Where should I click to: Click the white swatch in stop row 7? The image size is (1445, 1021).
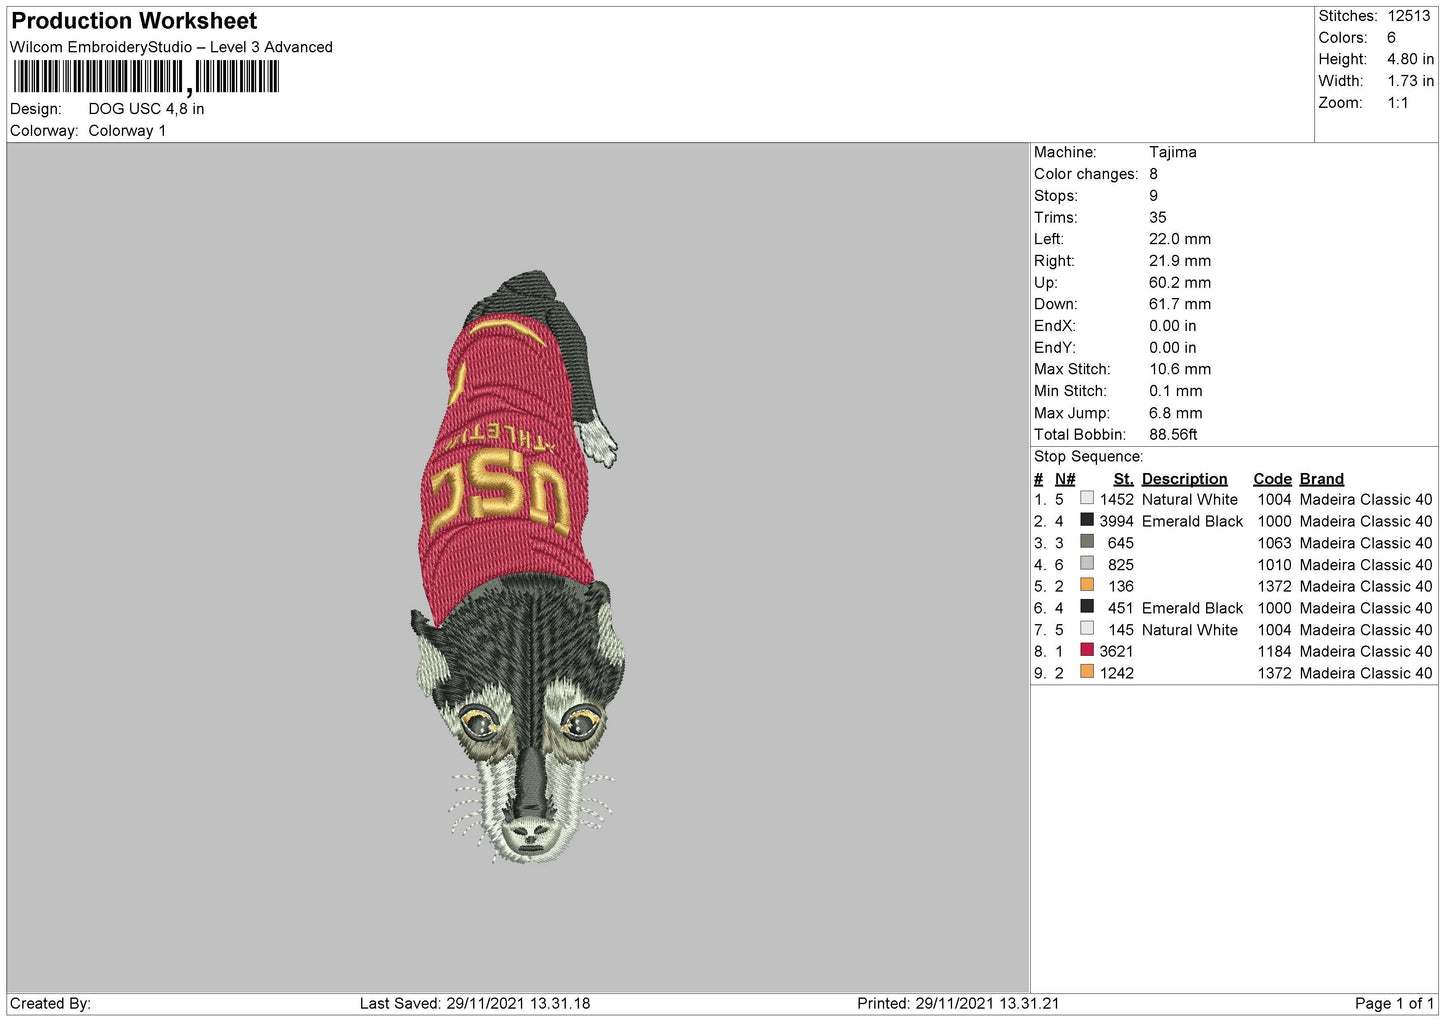(x=1087, y=628)
